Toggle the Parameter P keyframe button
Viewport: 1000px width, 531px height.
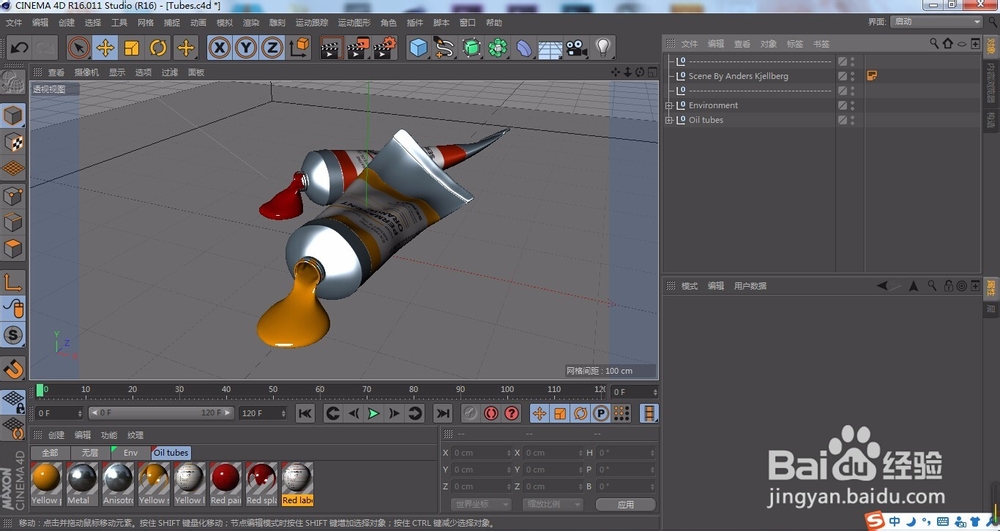pos(601,414)
